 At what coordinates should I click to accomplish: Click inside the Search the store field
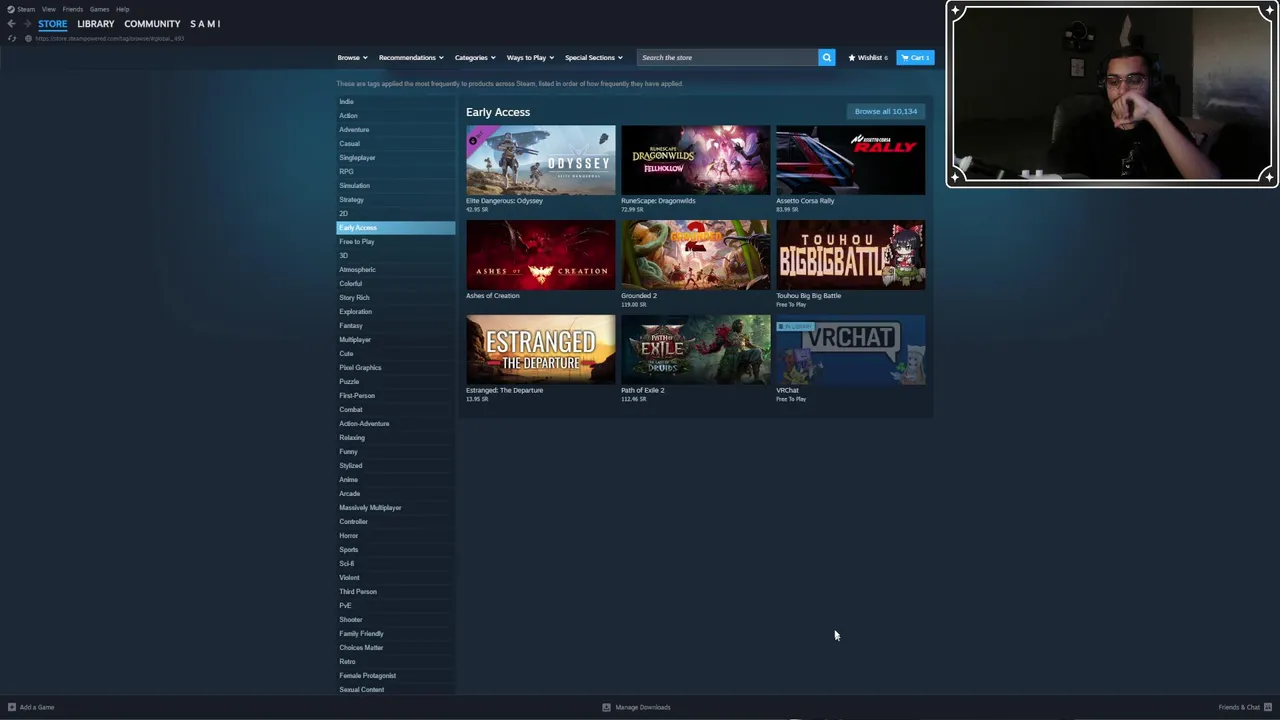(727, 58)
